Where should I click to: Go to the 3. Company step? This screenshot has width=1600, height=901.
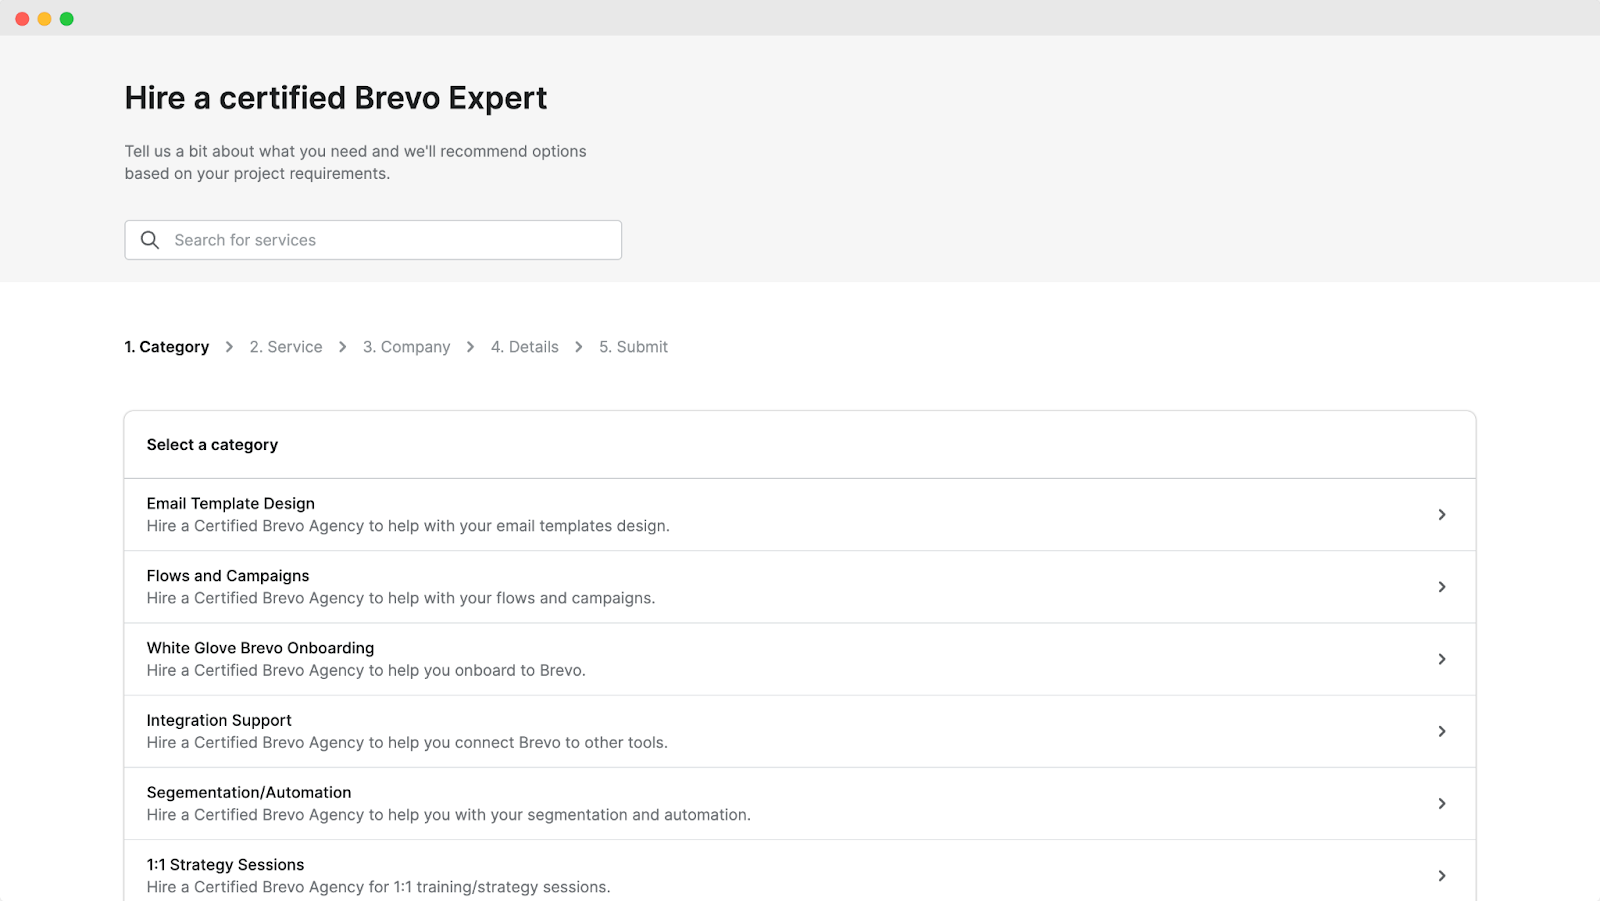pyautogui.click(x=407, y=347)
